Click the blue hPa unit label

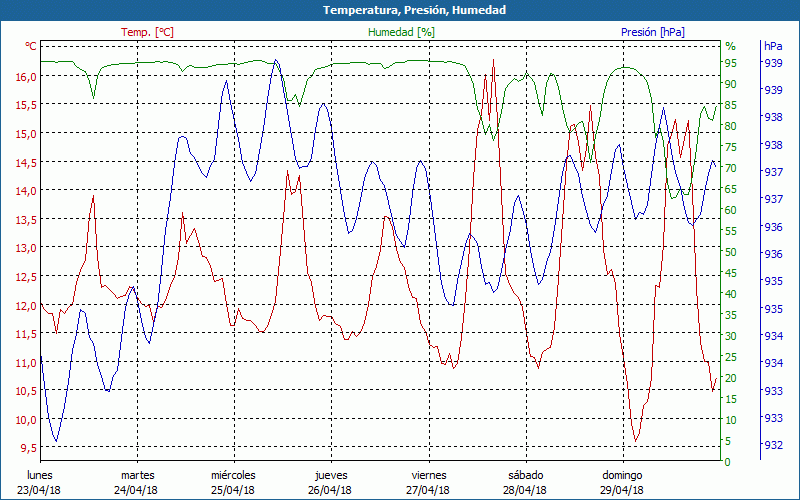coord(773,46)
